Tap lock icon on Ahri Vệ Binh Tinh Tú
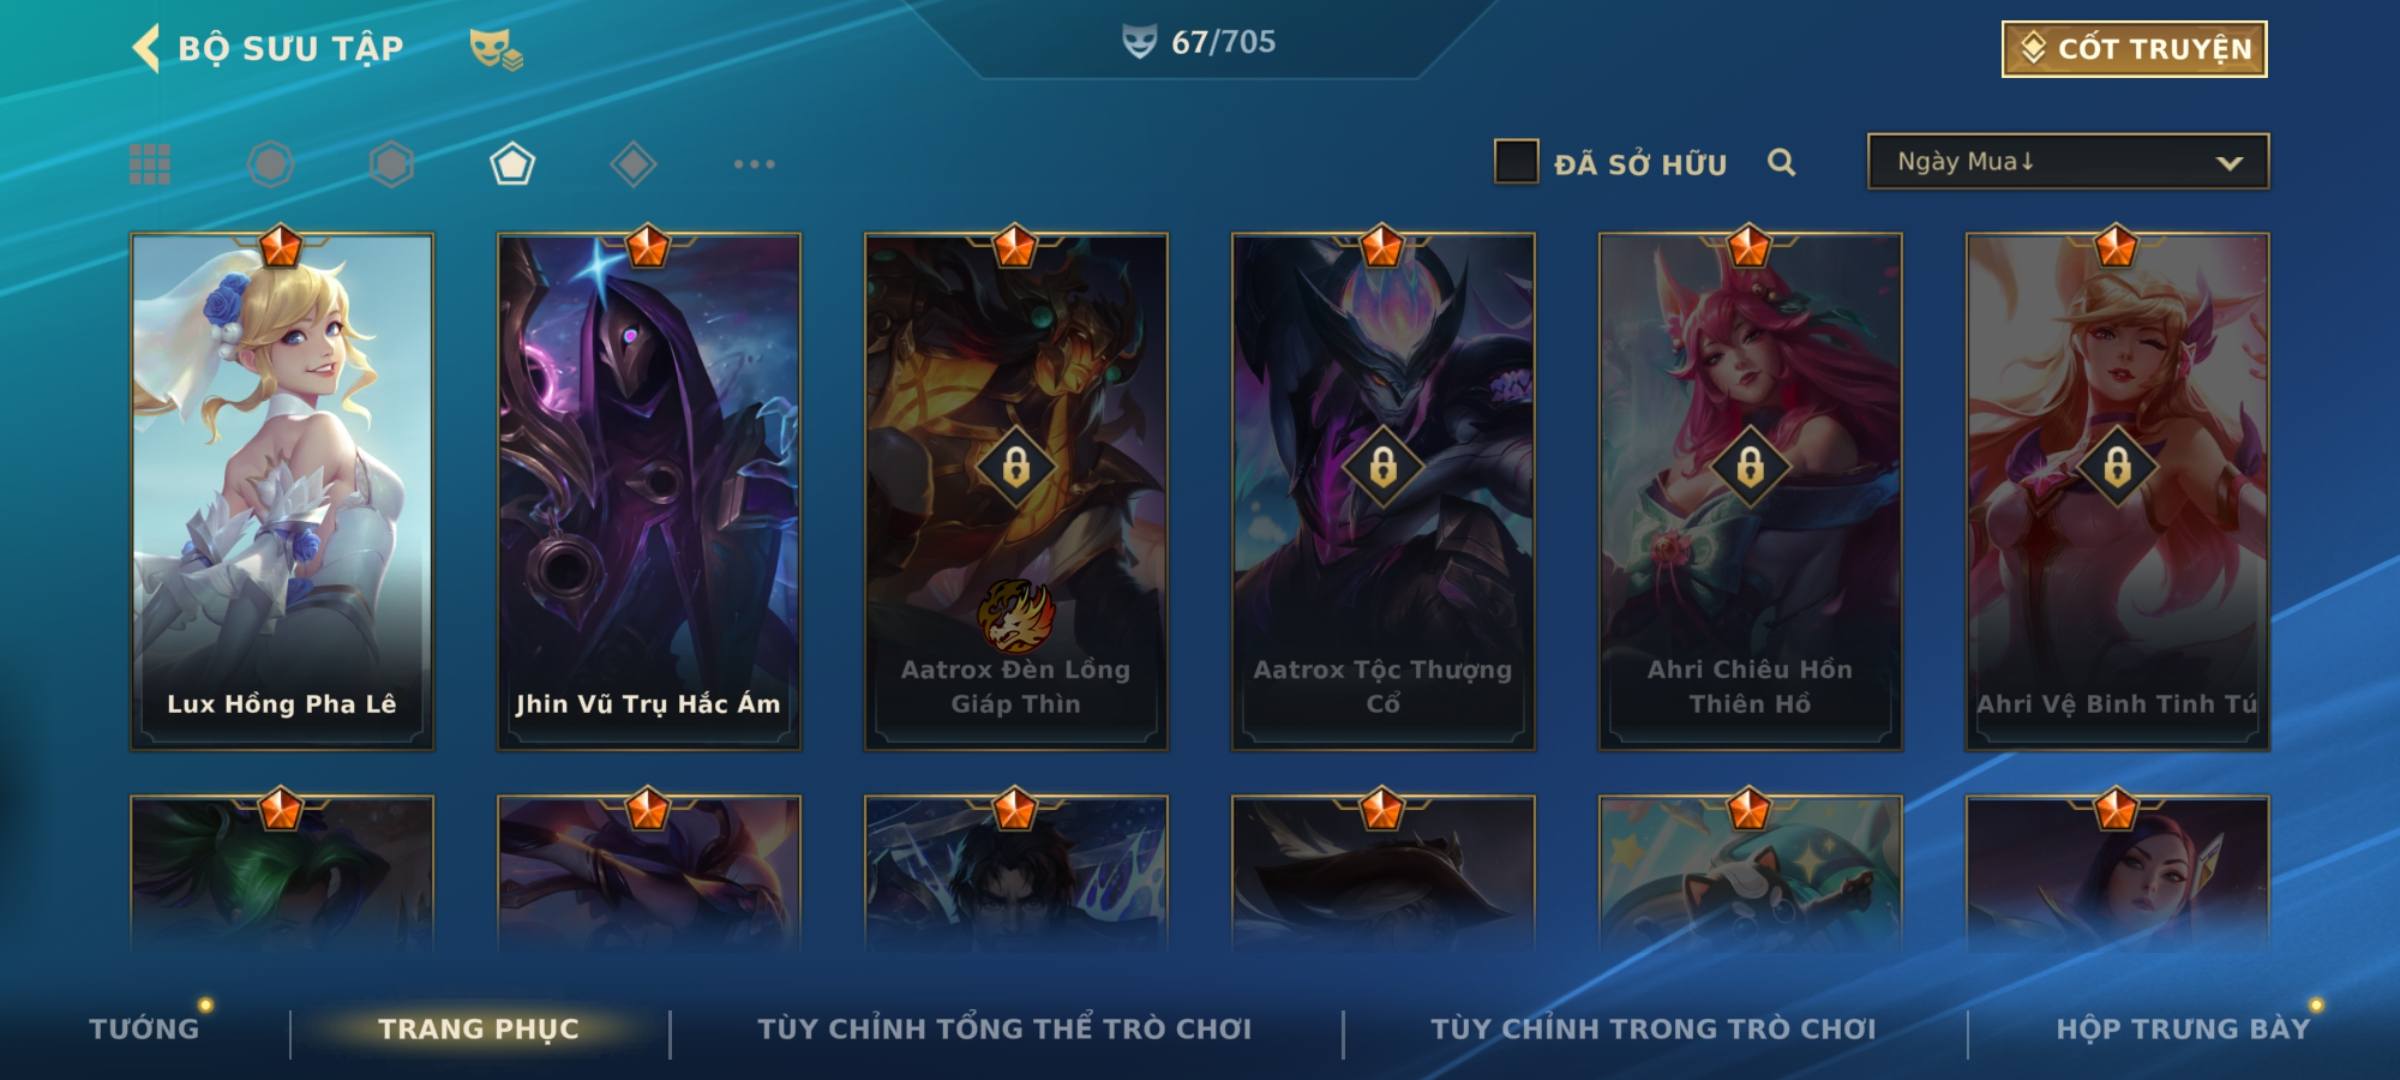The image size is (2400, 1080). [x=2117, y=466]
